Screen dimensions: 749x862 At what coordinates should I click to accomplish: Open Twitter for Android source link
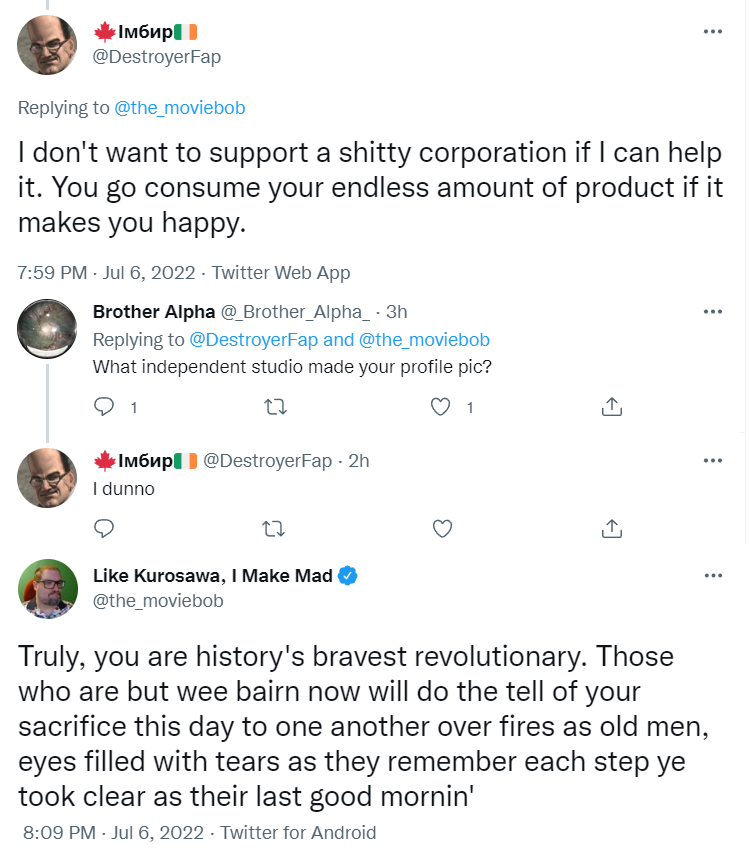(x=298, y=832)
